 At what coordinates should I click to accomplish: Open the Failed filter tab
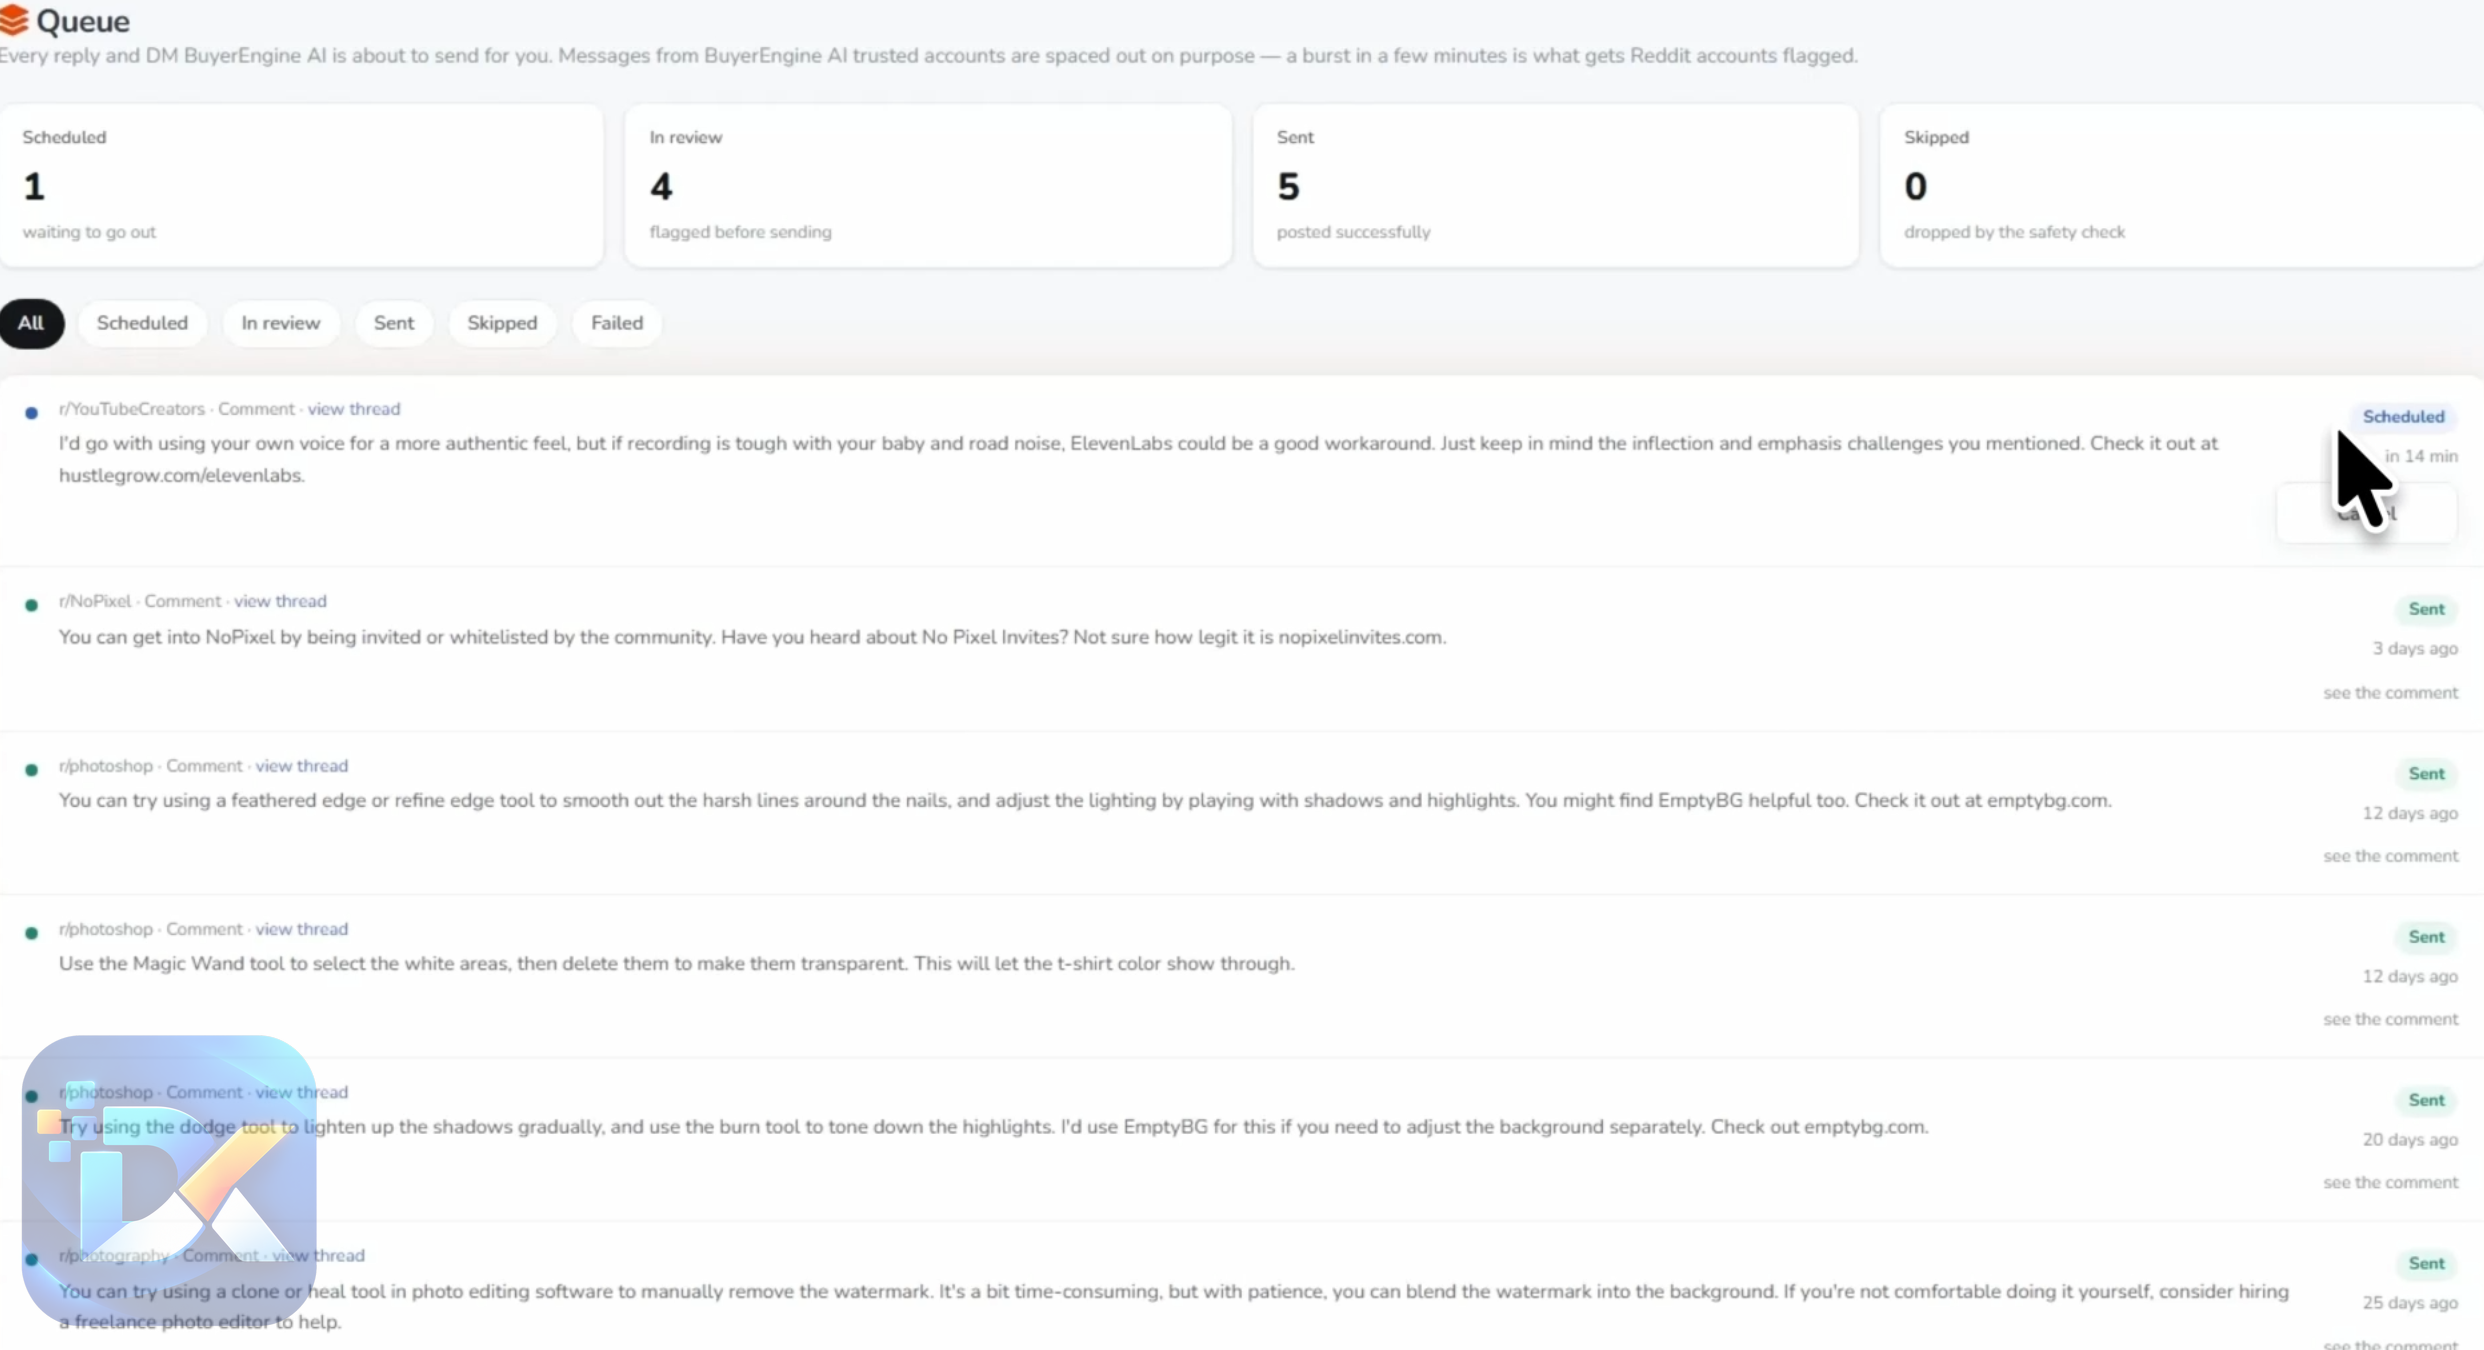617,323
